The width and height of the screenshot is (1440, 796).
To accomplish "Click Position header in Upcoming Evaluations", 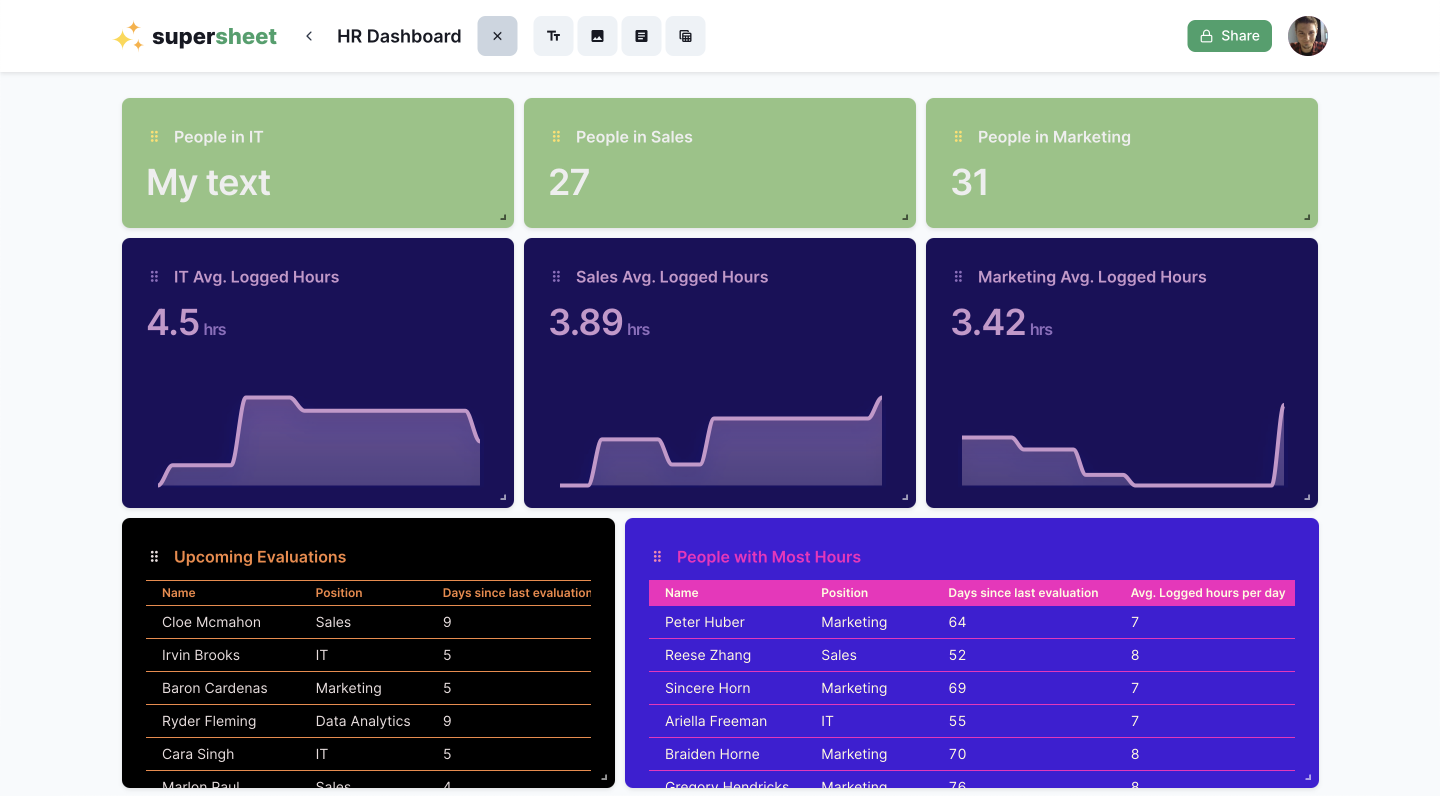I will (x=339, y=593).
